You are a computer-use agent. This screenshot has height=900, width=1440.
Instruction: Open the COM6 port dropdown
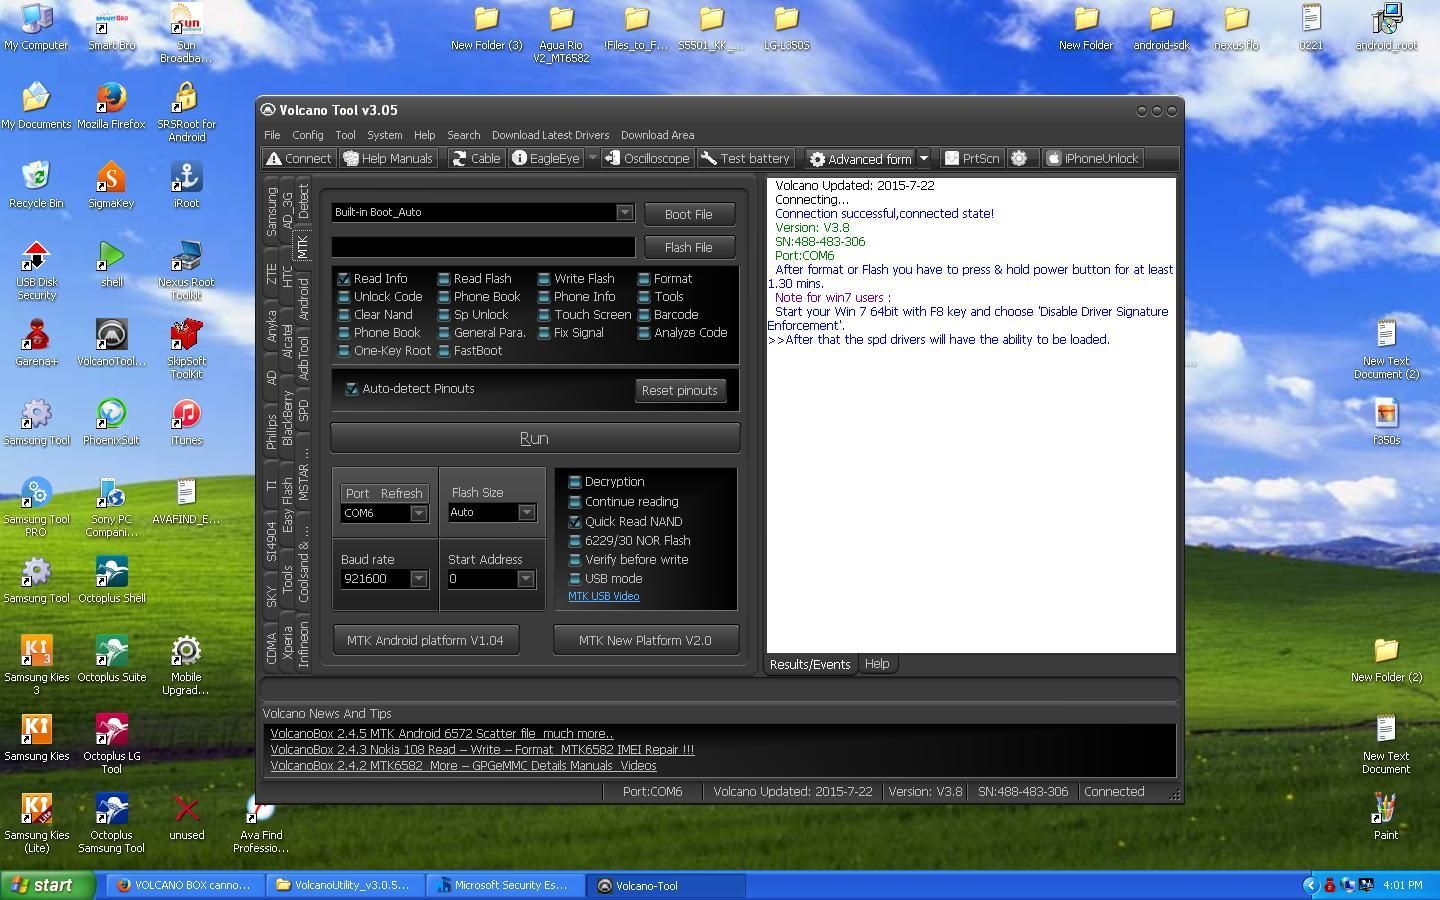(x=418, y=513)
